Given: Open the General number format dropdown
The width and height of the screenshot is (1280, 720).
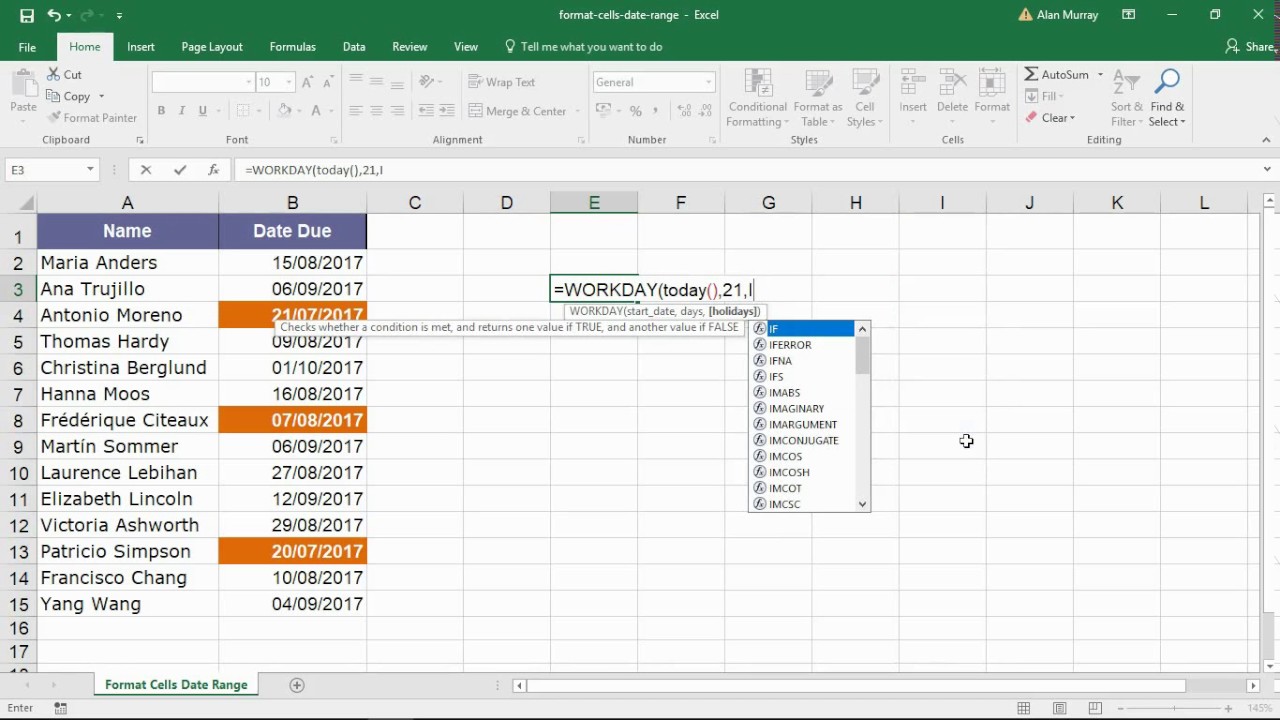Looking at the screenshot, I should [x=709, y=82].
